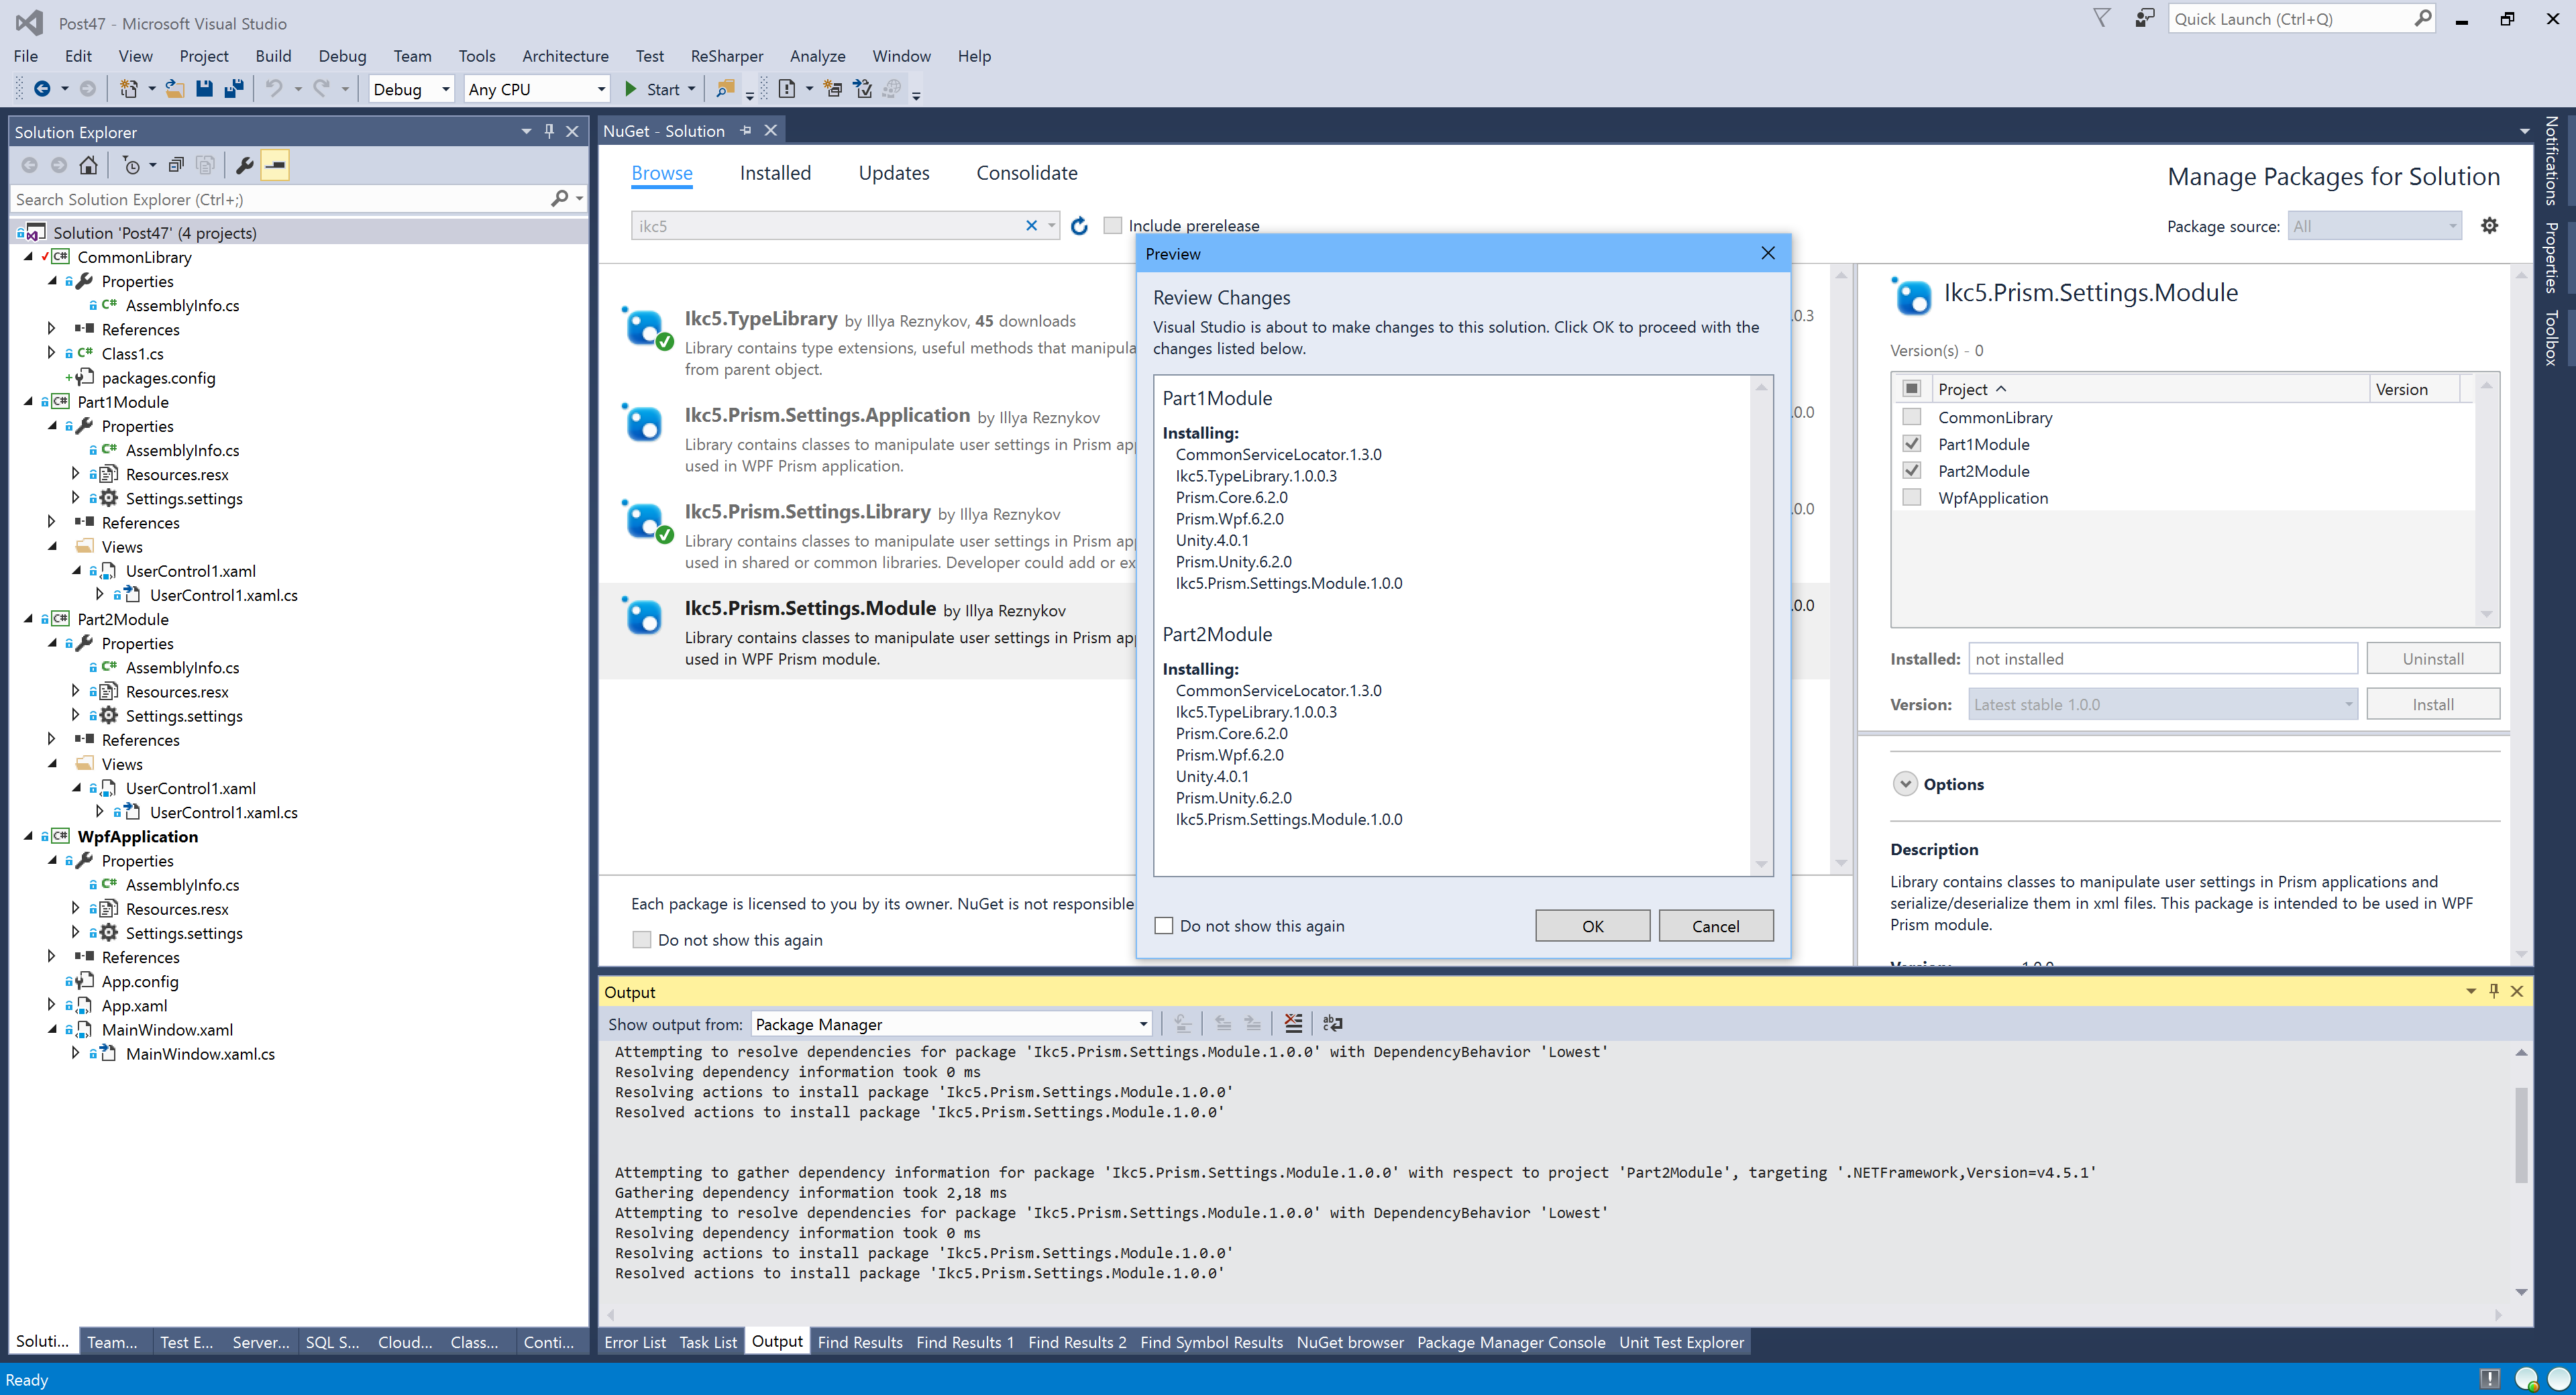Viewport: 2576px width, 1395px height.
Task: Toggle Word Wrap in the Output panel
Action: 1333,1023
